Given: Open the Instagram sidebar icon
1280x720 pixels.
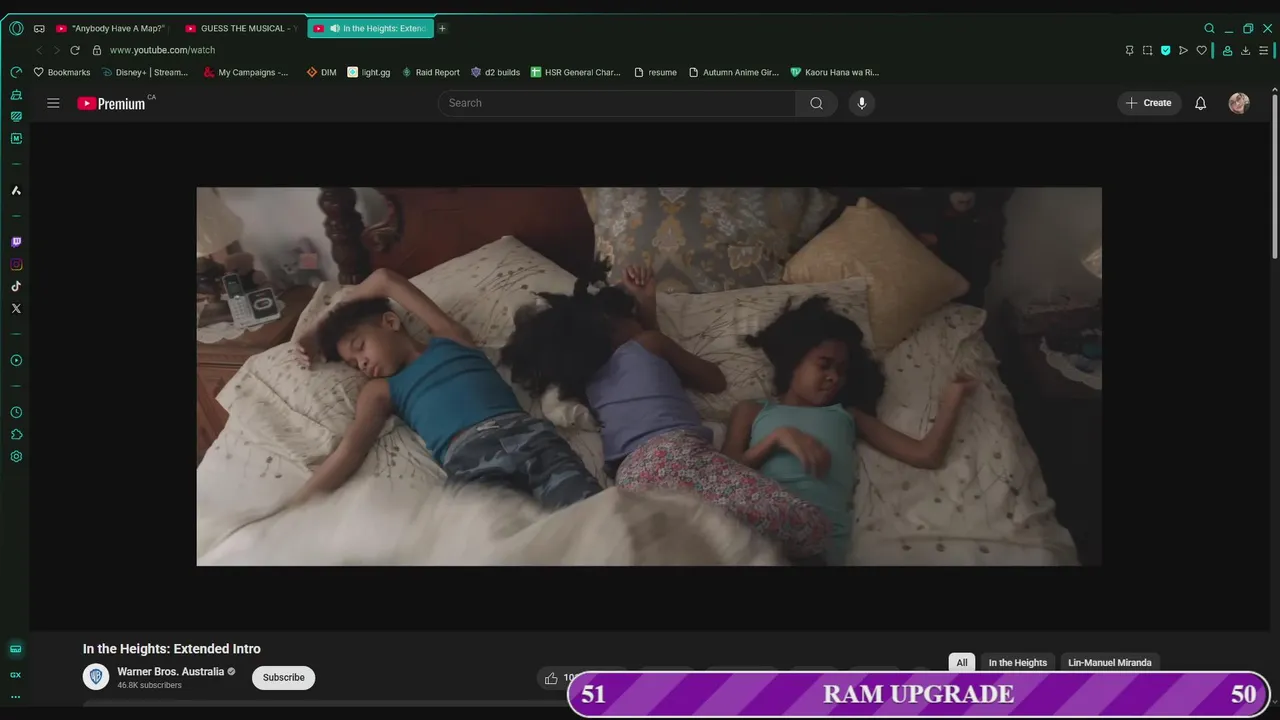Looking at the screenshot, I should pyautogui.click(x=16, y=264).
